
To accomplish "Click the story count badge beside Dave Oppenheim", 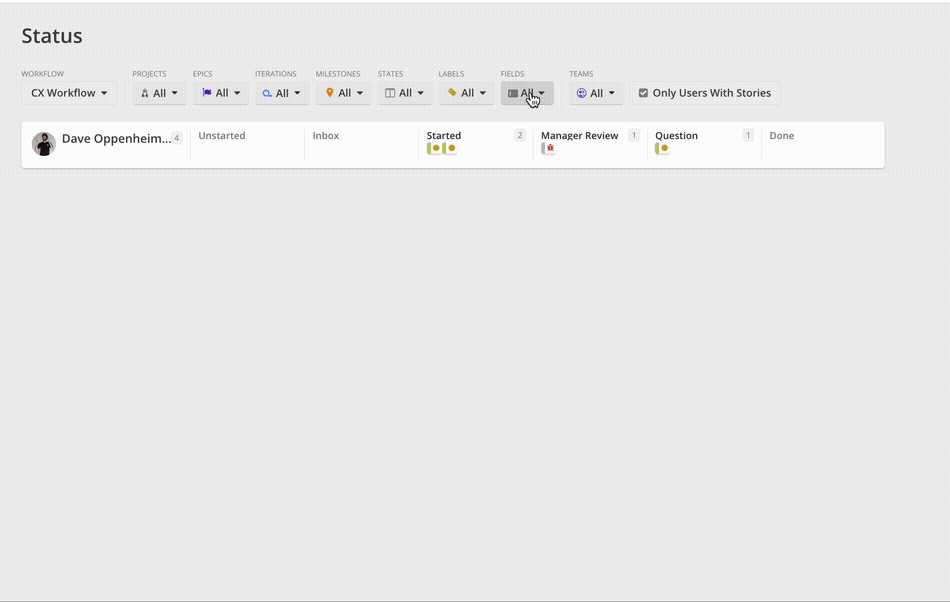I will coord(176,138).
